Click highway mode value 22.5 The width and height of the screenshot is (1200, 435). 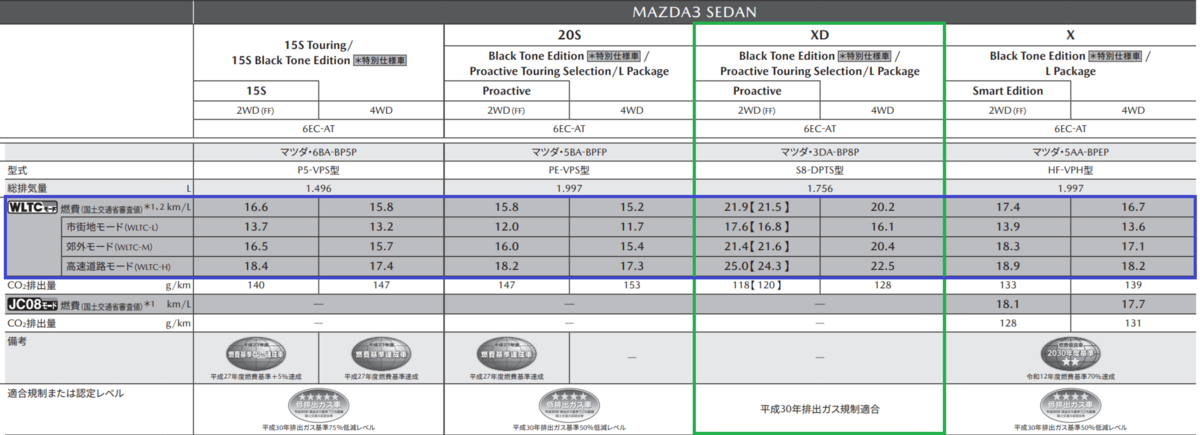[882, 266]
